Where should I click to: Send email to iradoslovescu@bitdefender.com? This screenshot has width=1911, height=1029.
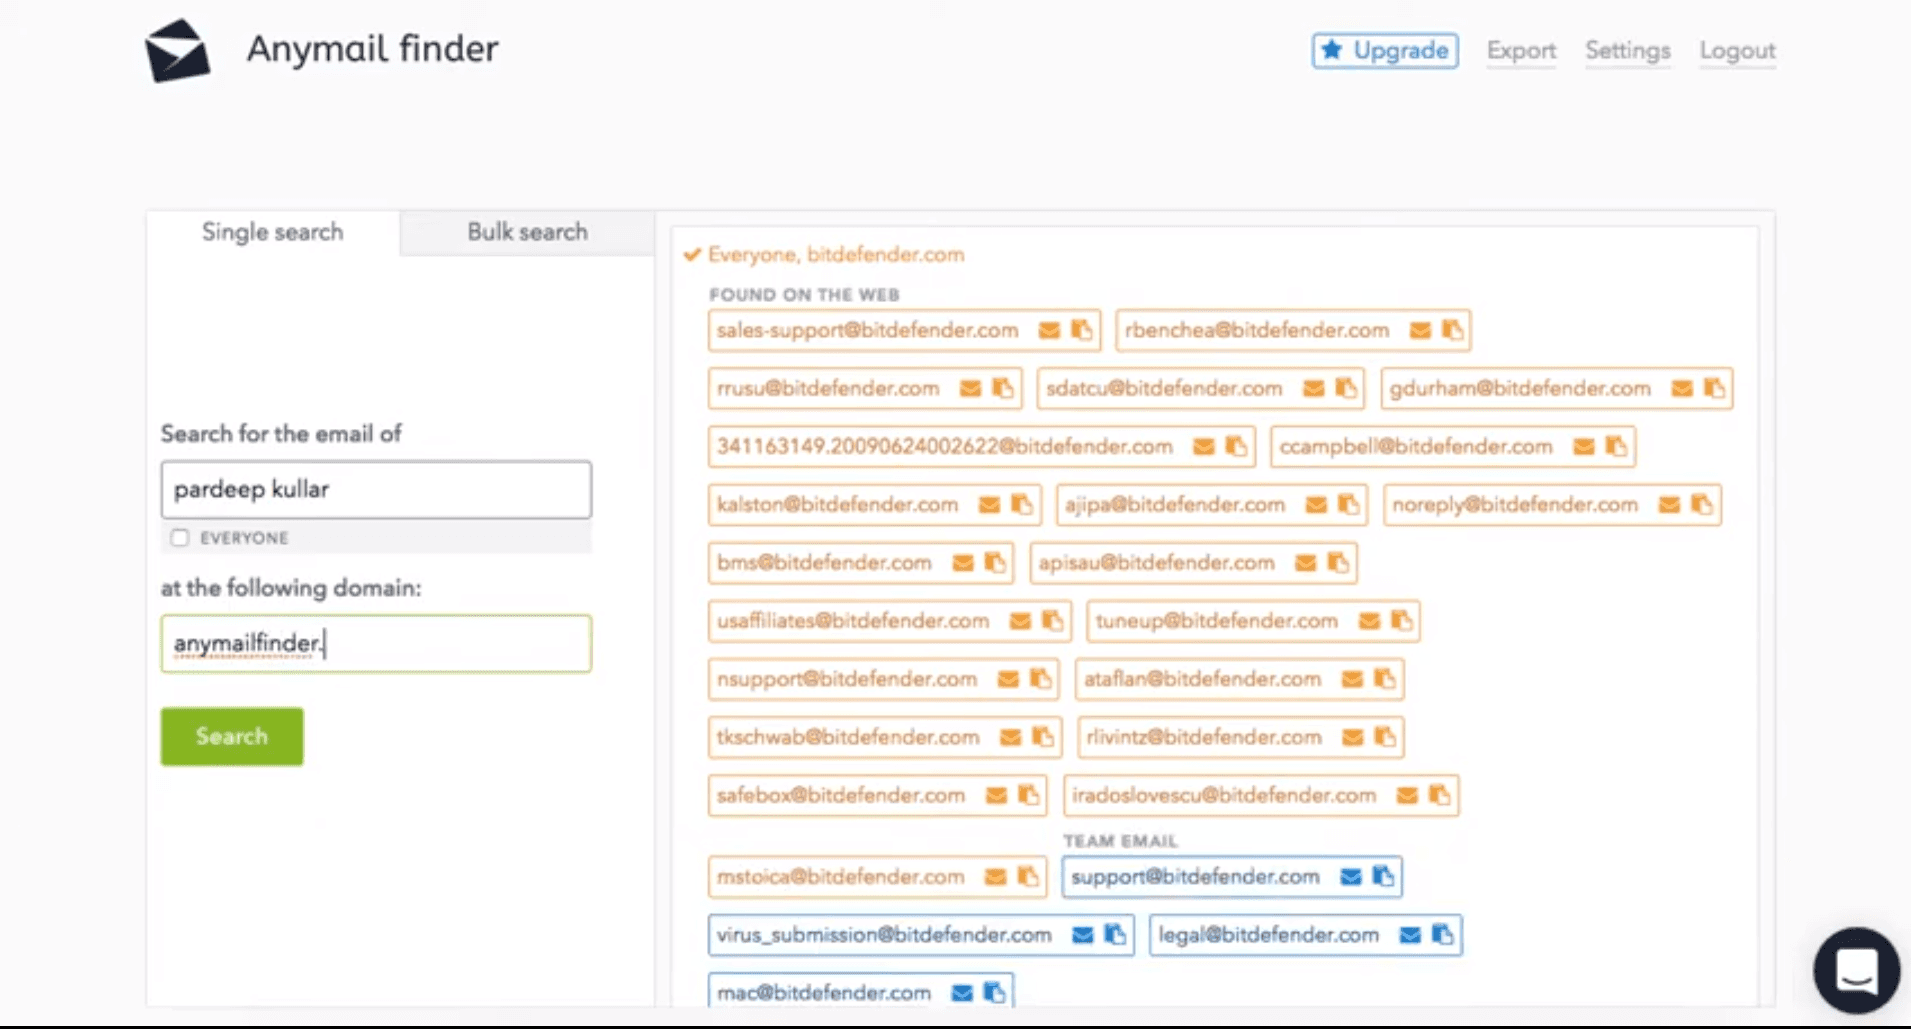(x=1407, y=795)
